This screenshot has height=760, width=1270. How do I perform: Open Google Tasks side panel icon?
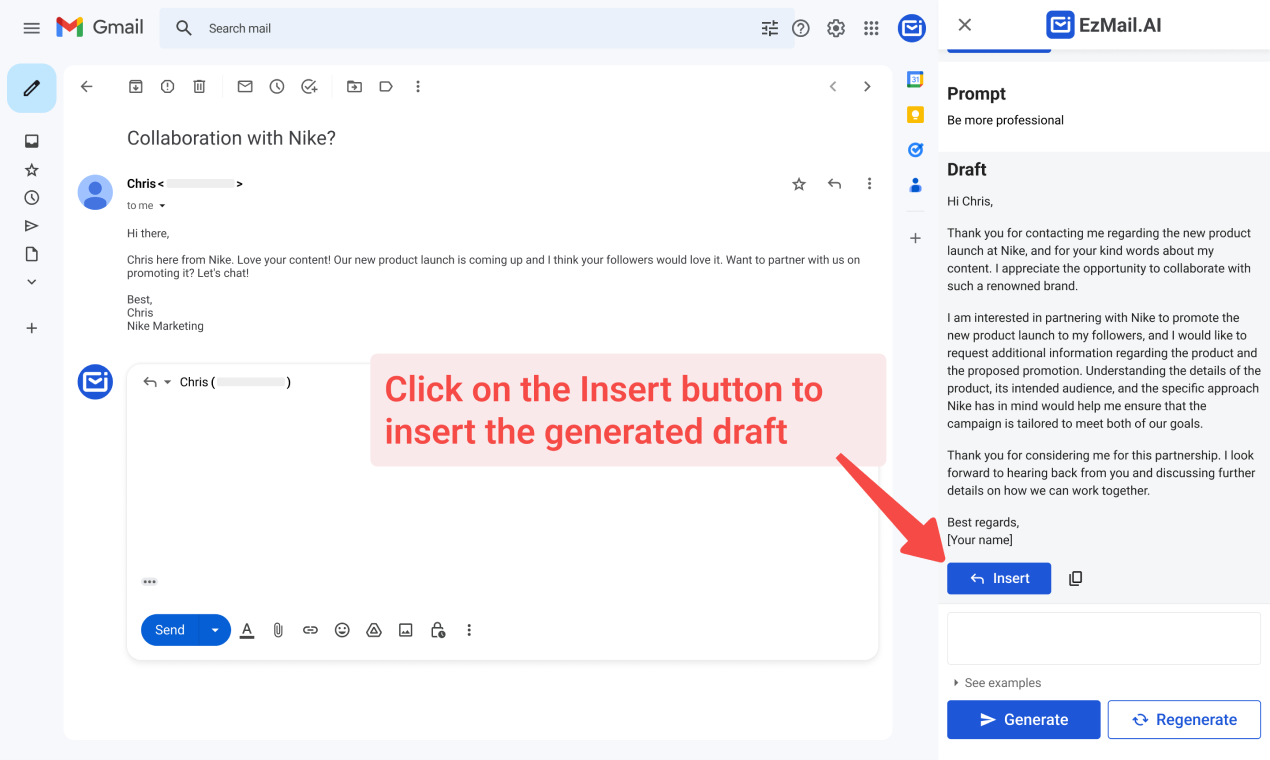coord(915,149)
